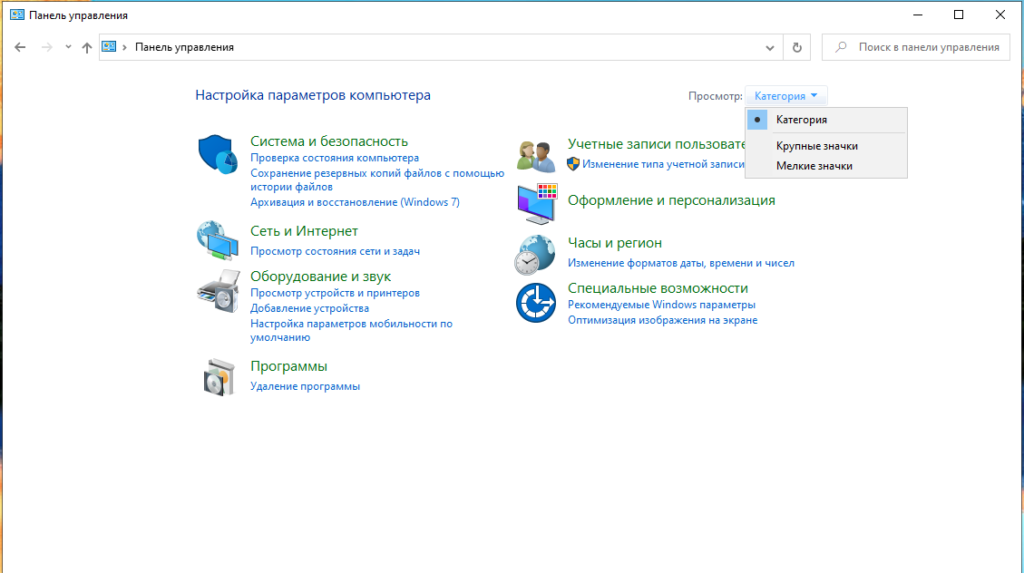
Task: Click the UAC shield next to account type link
Action: pos(573,164)
